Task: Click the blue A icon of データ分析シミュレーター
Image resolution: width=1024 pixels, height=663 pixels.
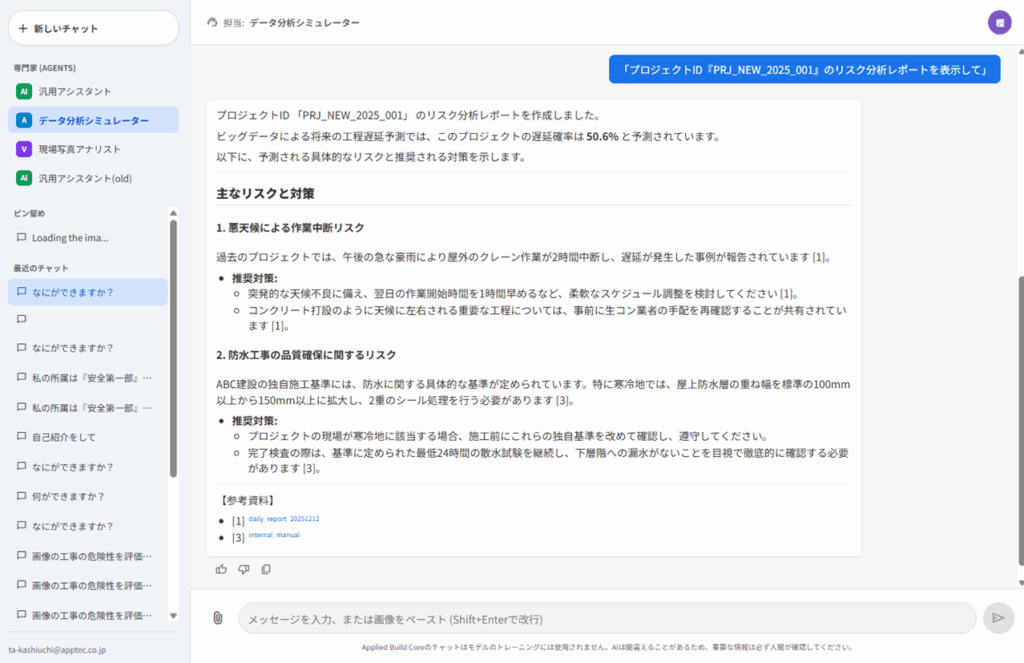Action: pos(24,120)
